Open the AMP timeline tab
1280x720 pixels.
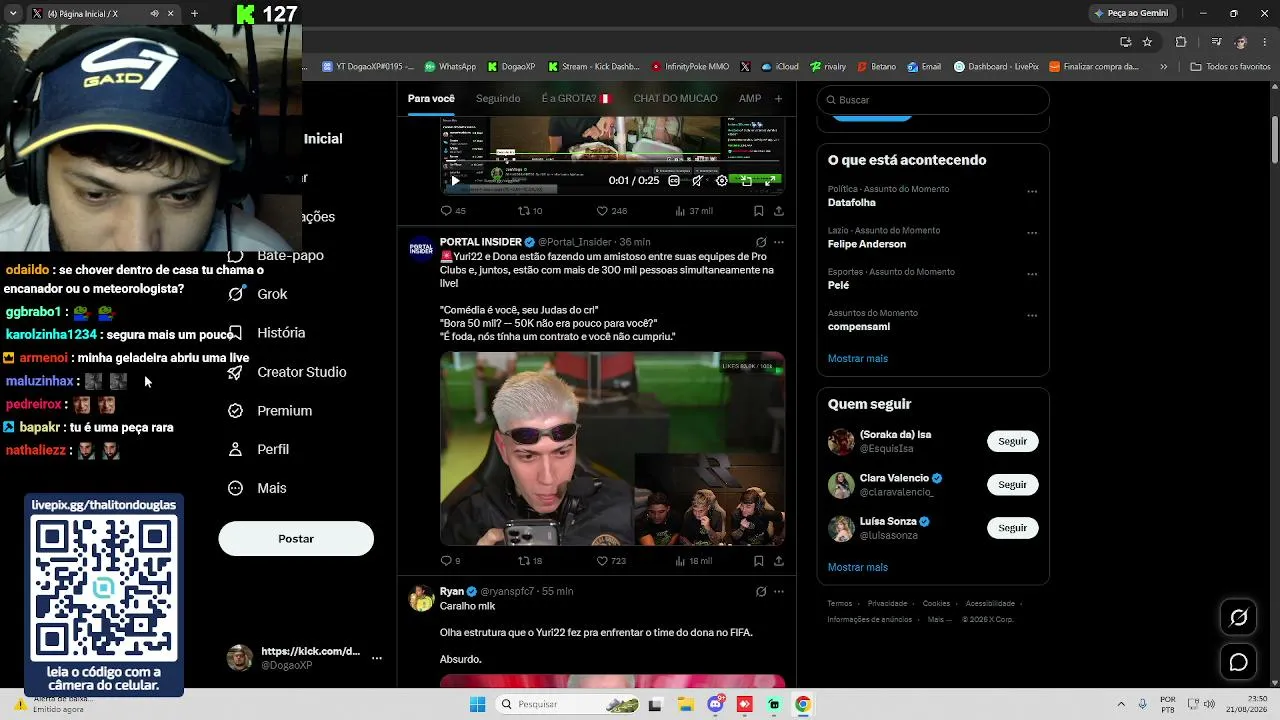pyautogui.click(x=750, y=98)
